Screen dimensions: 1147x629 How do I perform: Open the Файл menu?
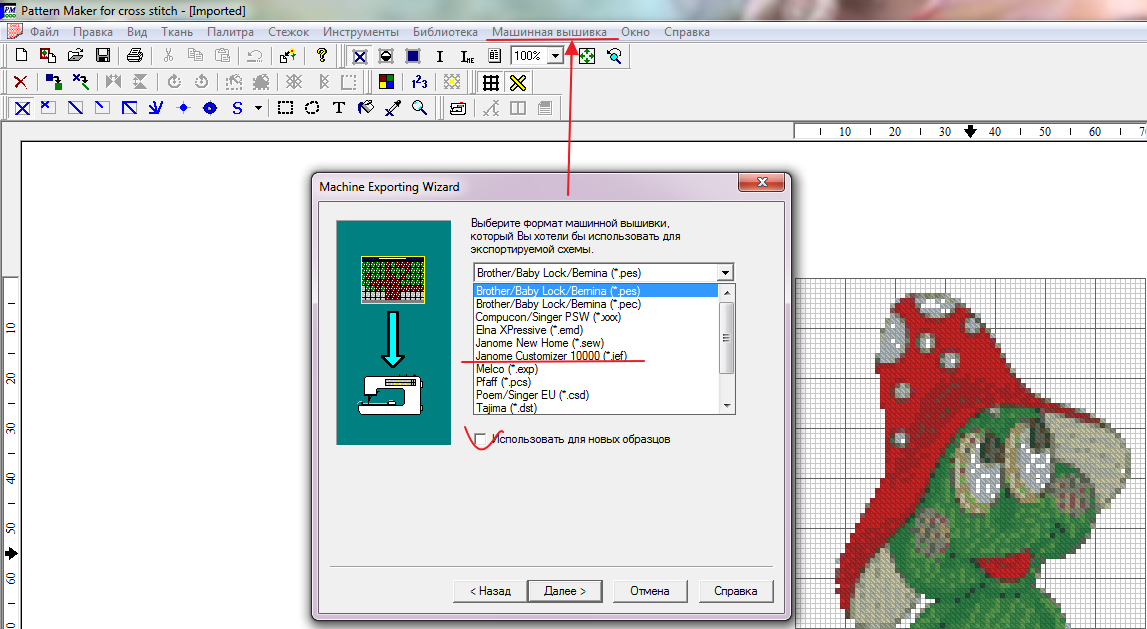(44, 31)
